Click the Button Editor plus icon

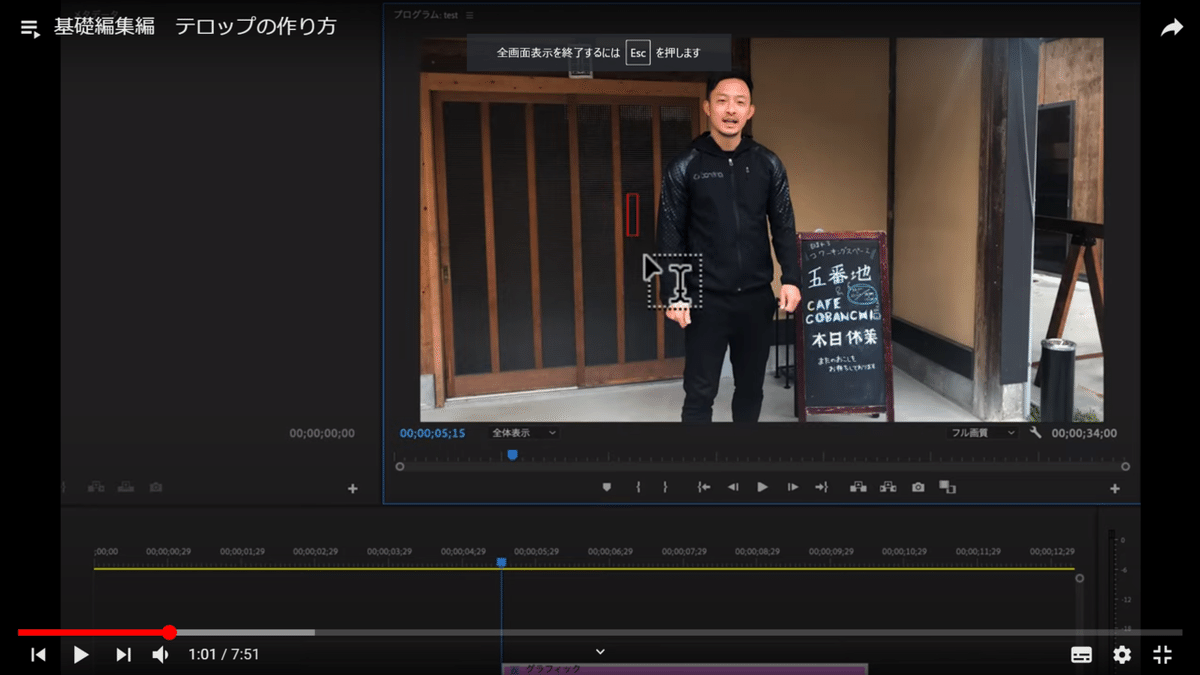coord(1113,487)
